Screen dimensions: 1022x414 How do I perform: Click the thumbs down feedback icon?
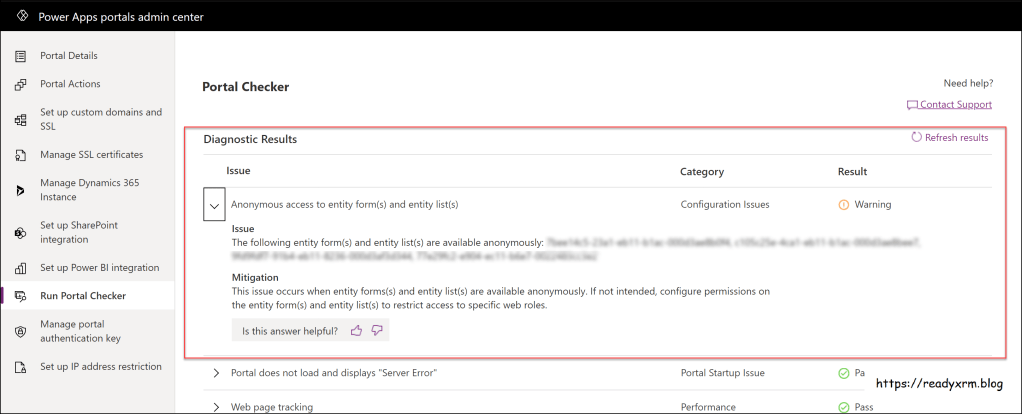[377, 330]
